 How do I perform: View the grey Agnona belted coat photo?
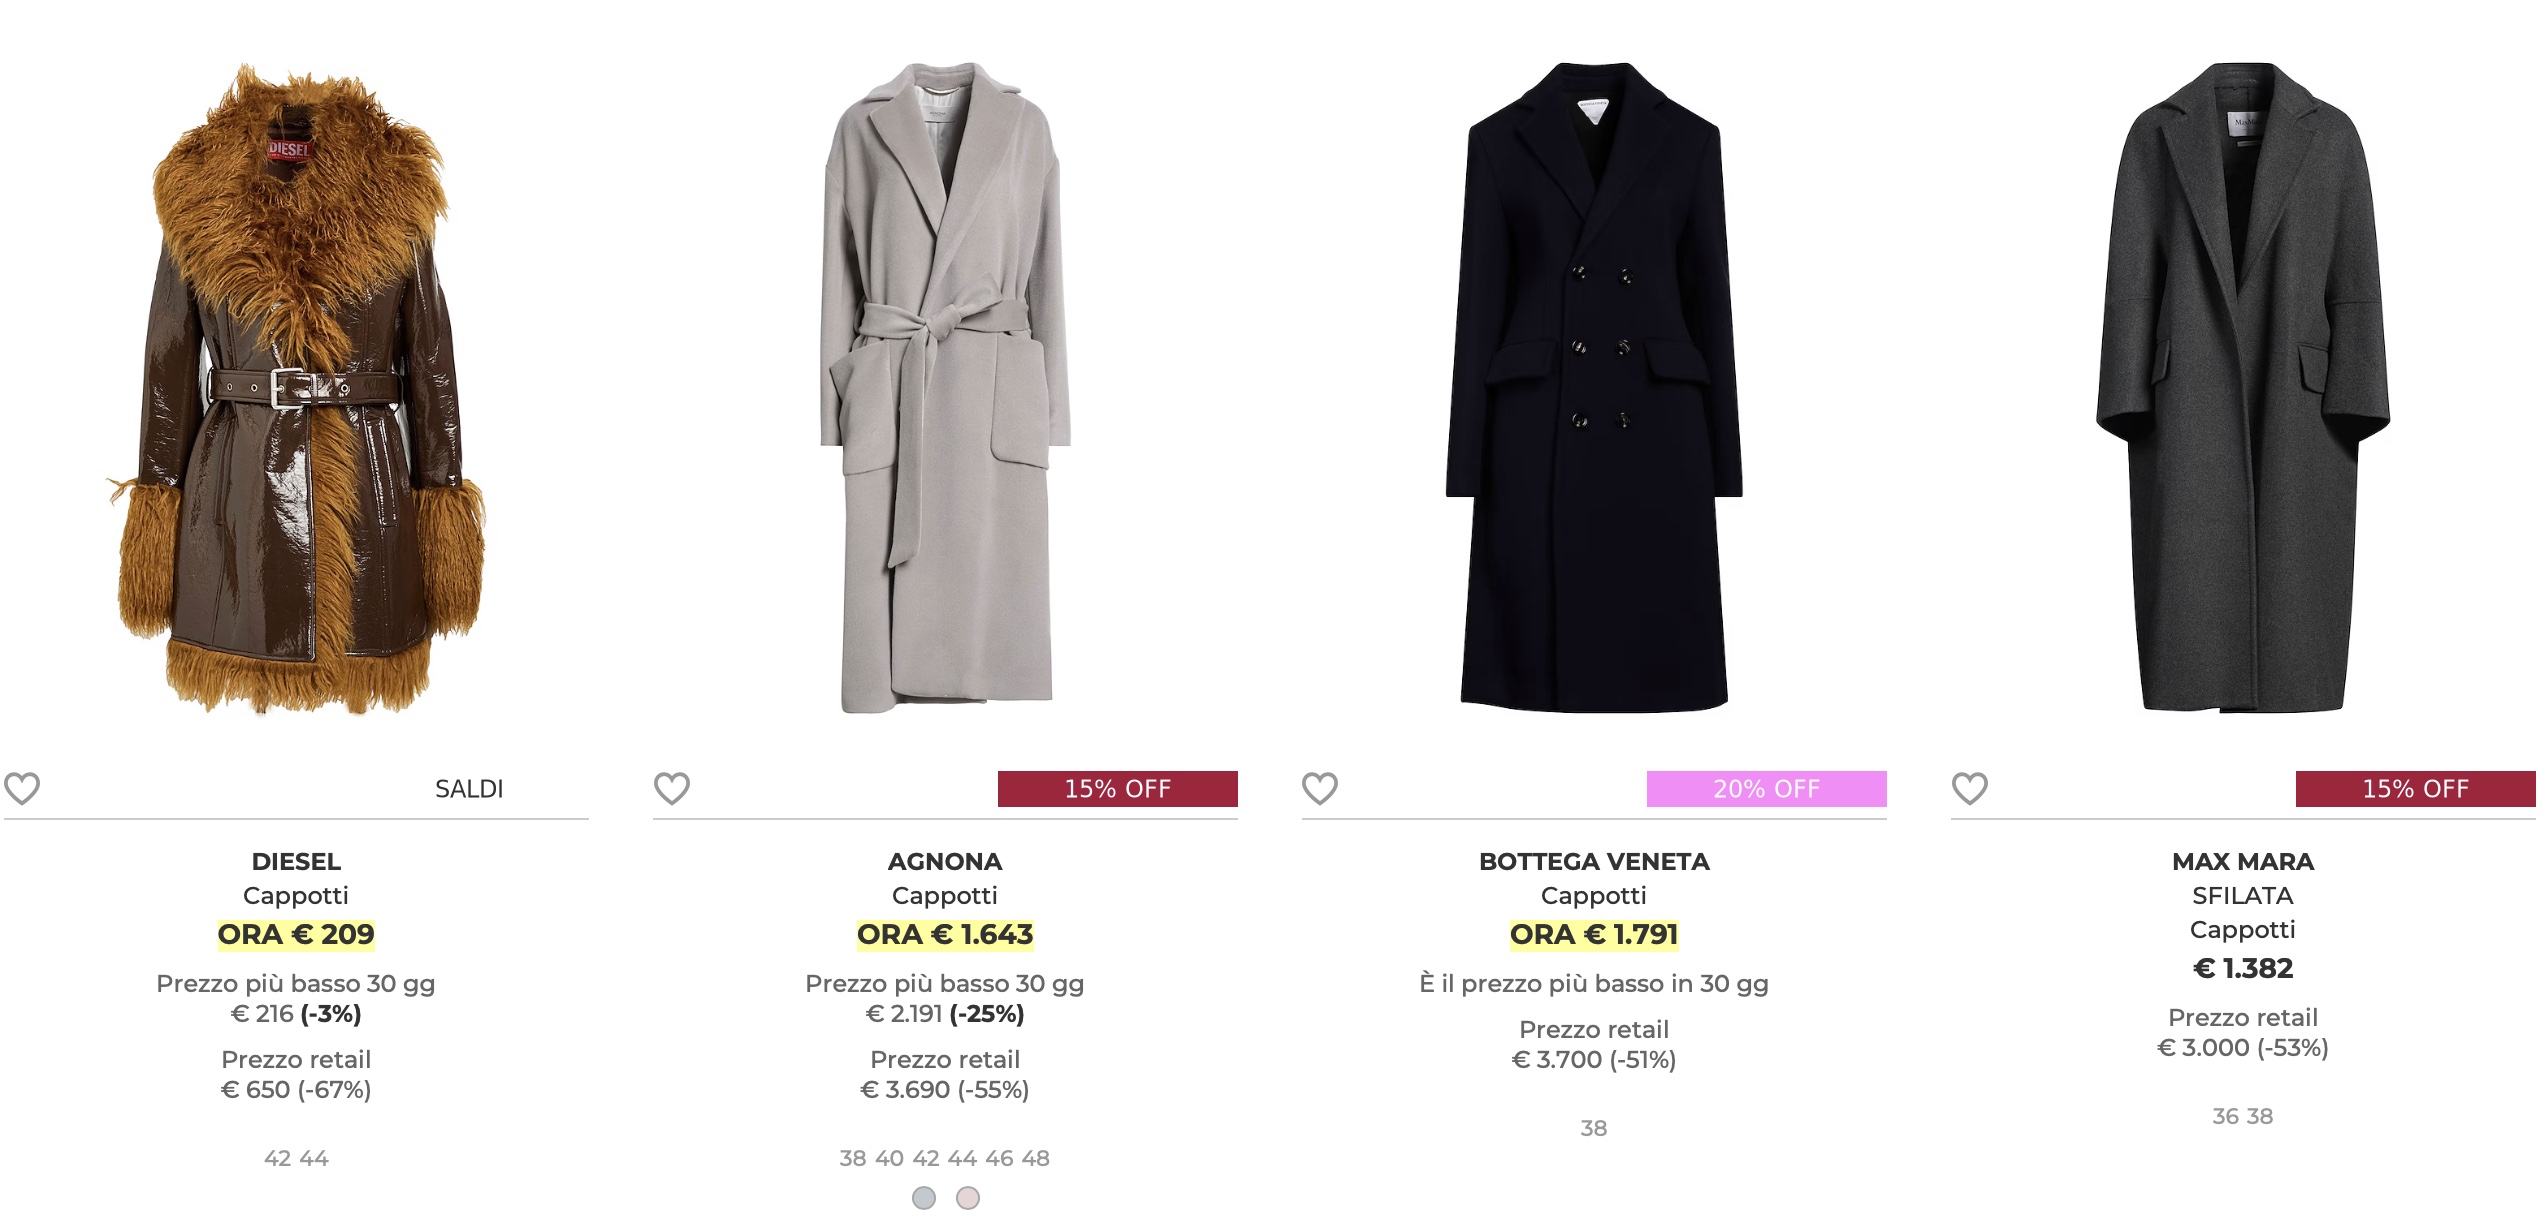click(x=945, y=388)
